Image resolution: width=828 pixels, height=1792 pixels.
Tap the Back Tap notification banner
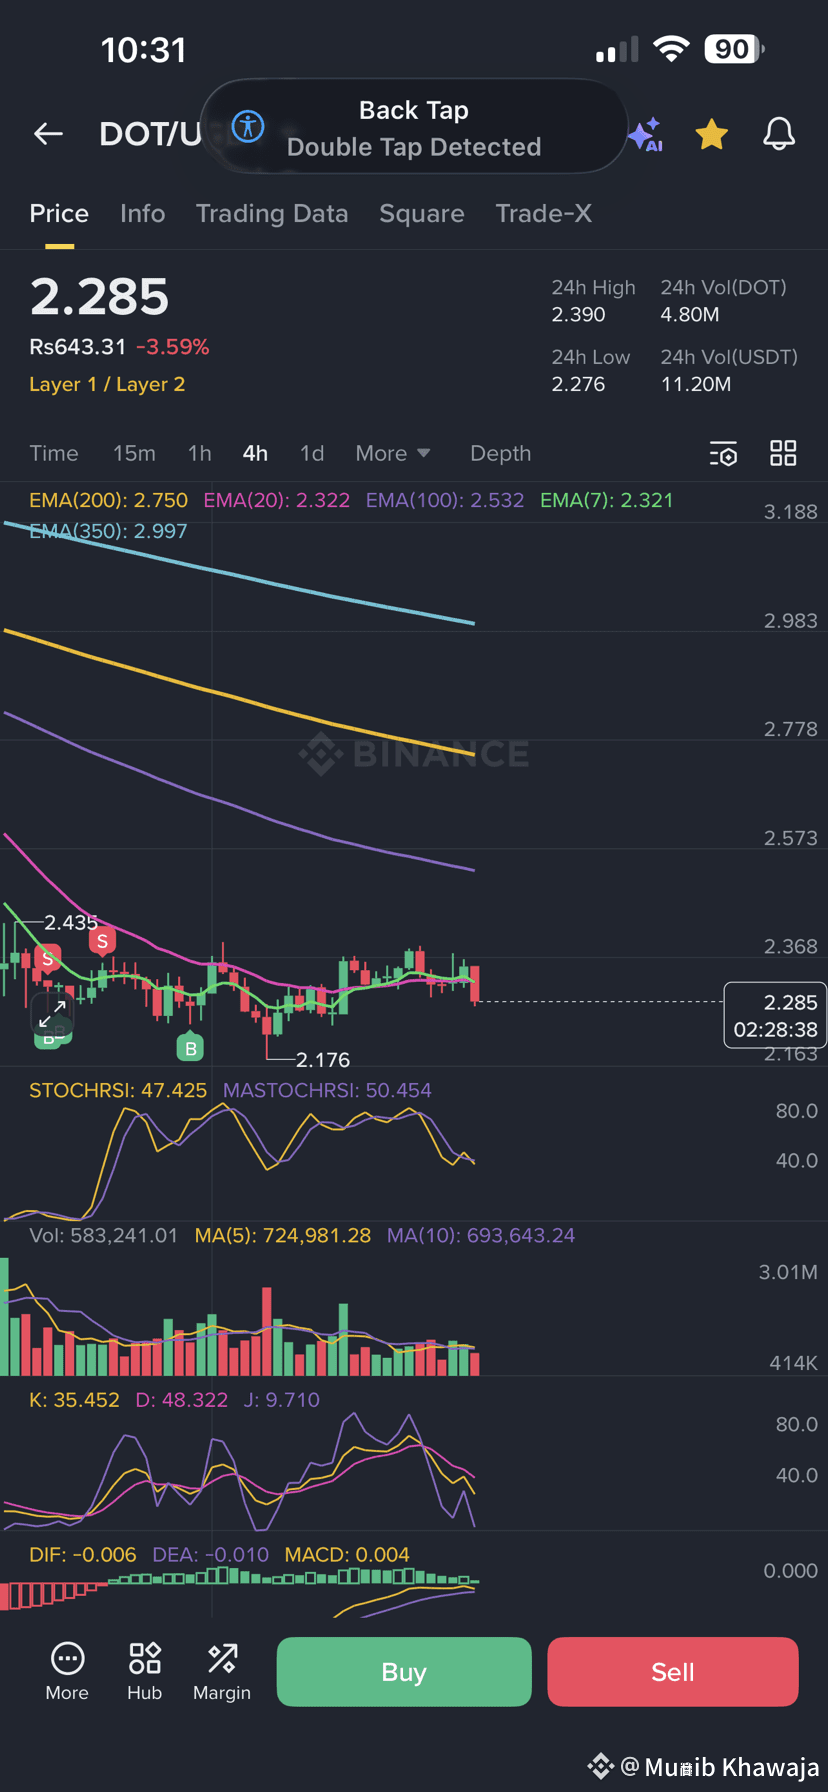(x=414, y=127)
